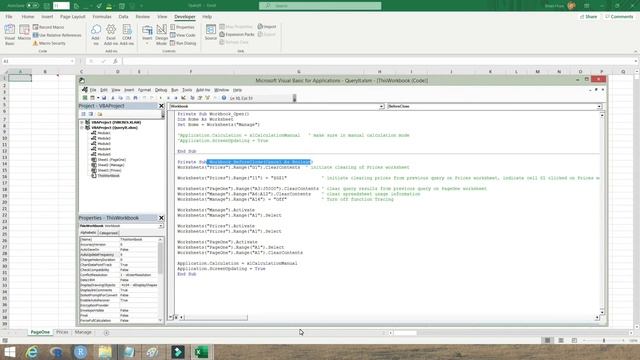
Task: Expand the VBAProject (FUNCRES.XLAM) node
Action: coord(82,122)
